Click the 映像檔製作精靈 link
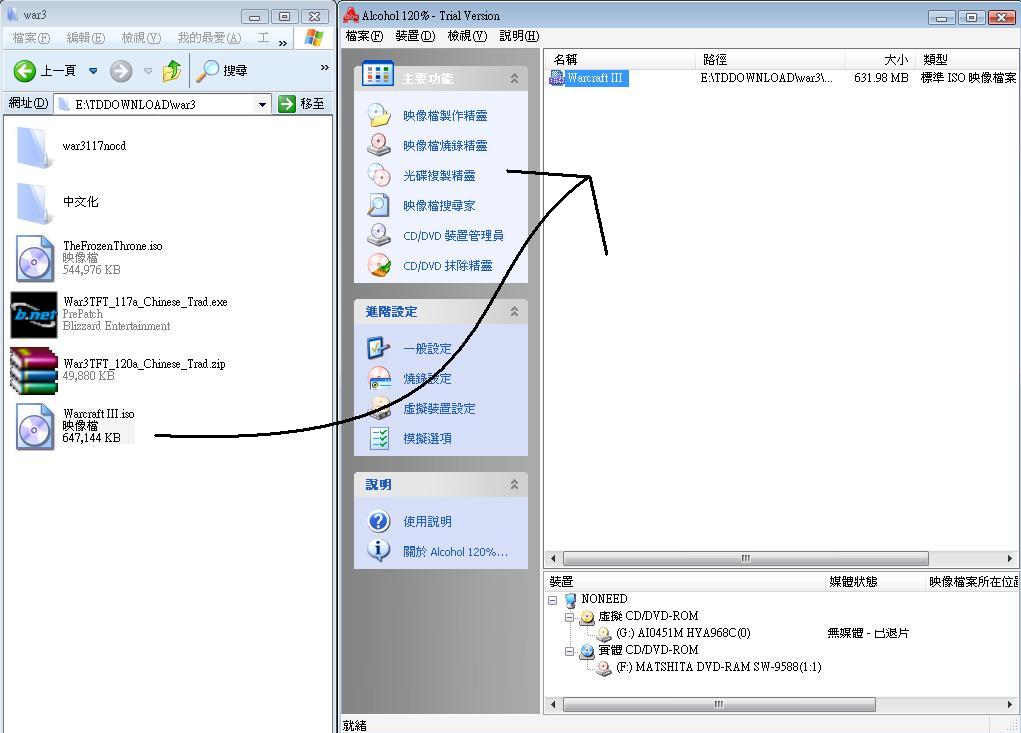The height and width of the screenshot is (733, 1021). click(445, 116)
